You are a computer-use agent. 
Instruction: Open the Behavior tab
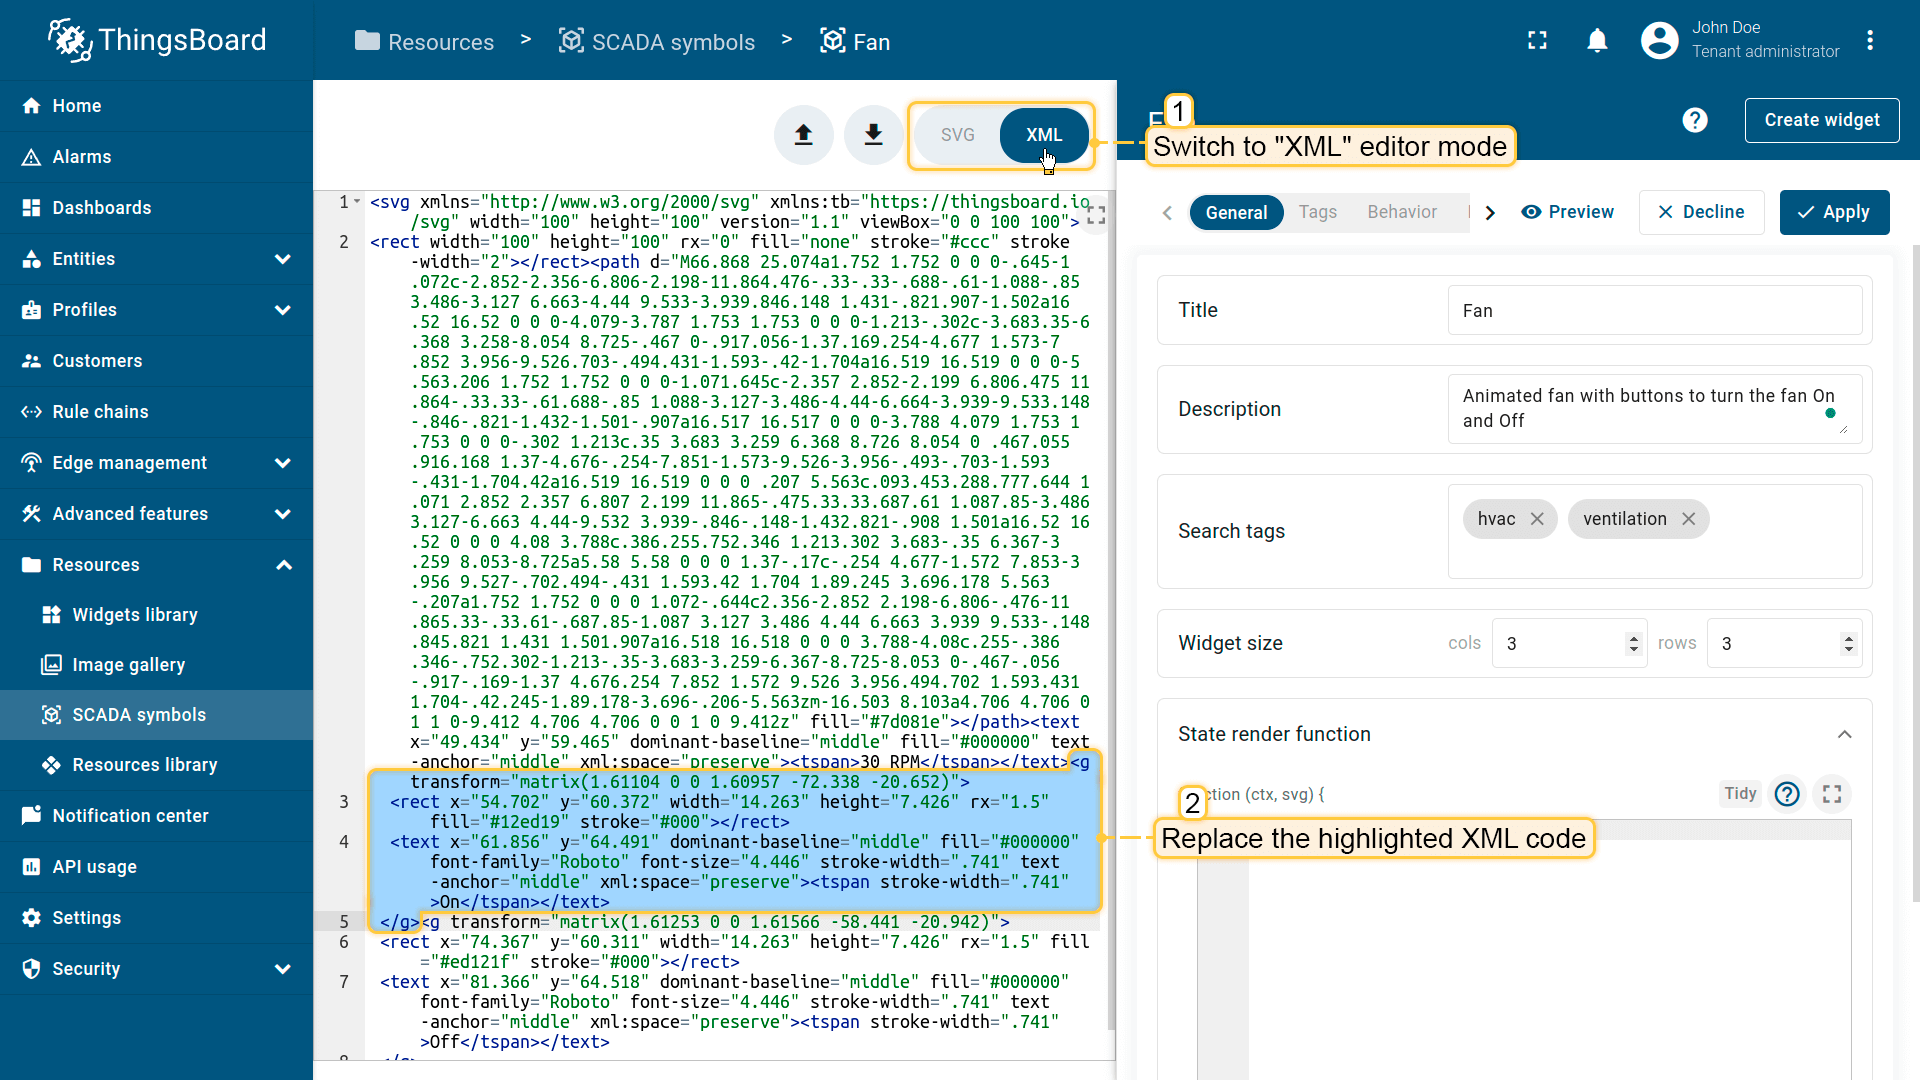pyautogui.click(x=1401, y=212)
